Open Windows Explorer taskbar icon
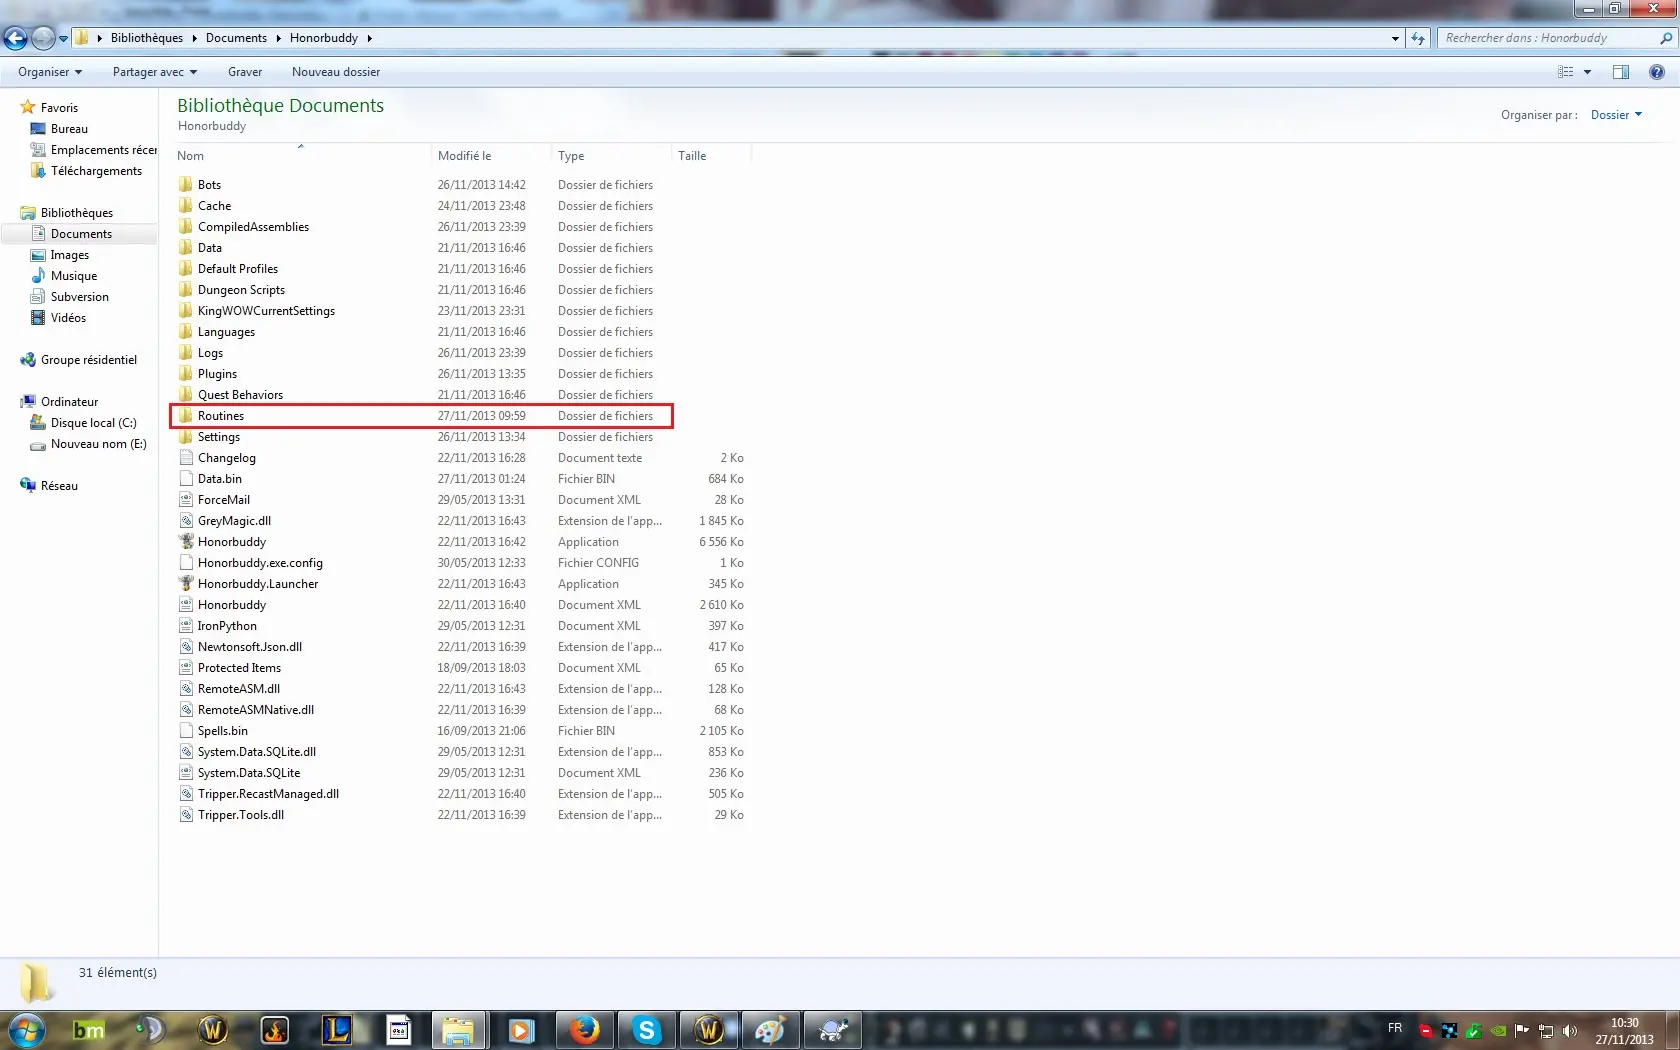This screenshot has width=1680, height=1050. point(459,1030)
